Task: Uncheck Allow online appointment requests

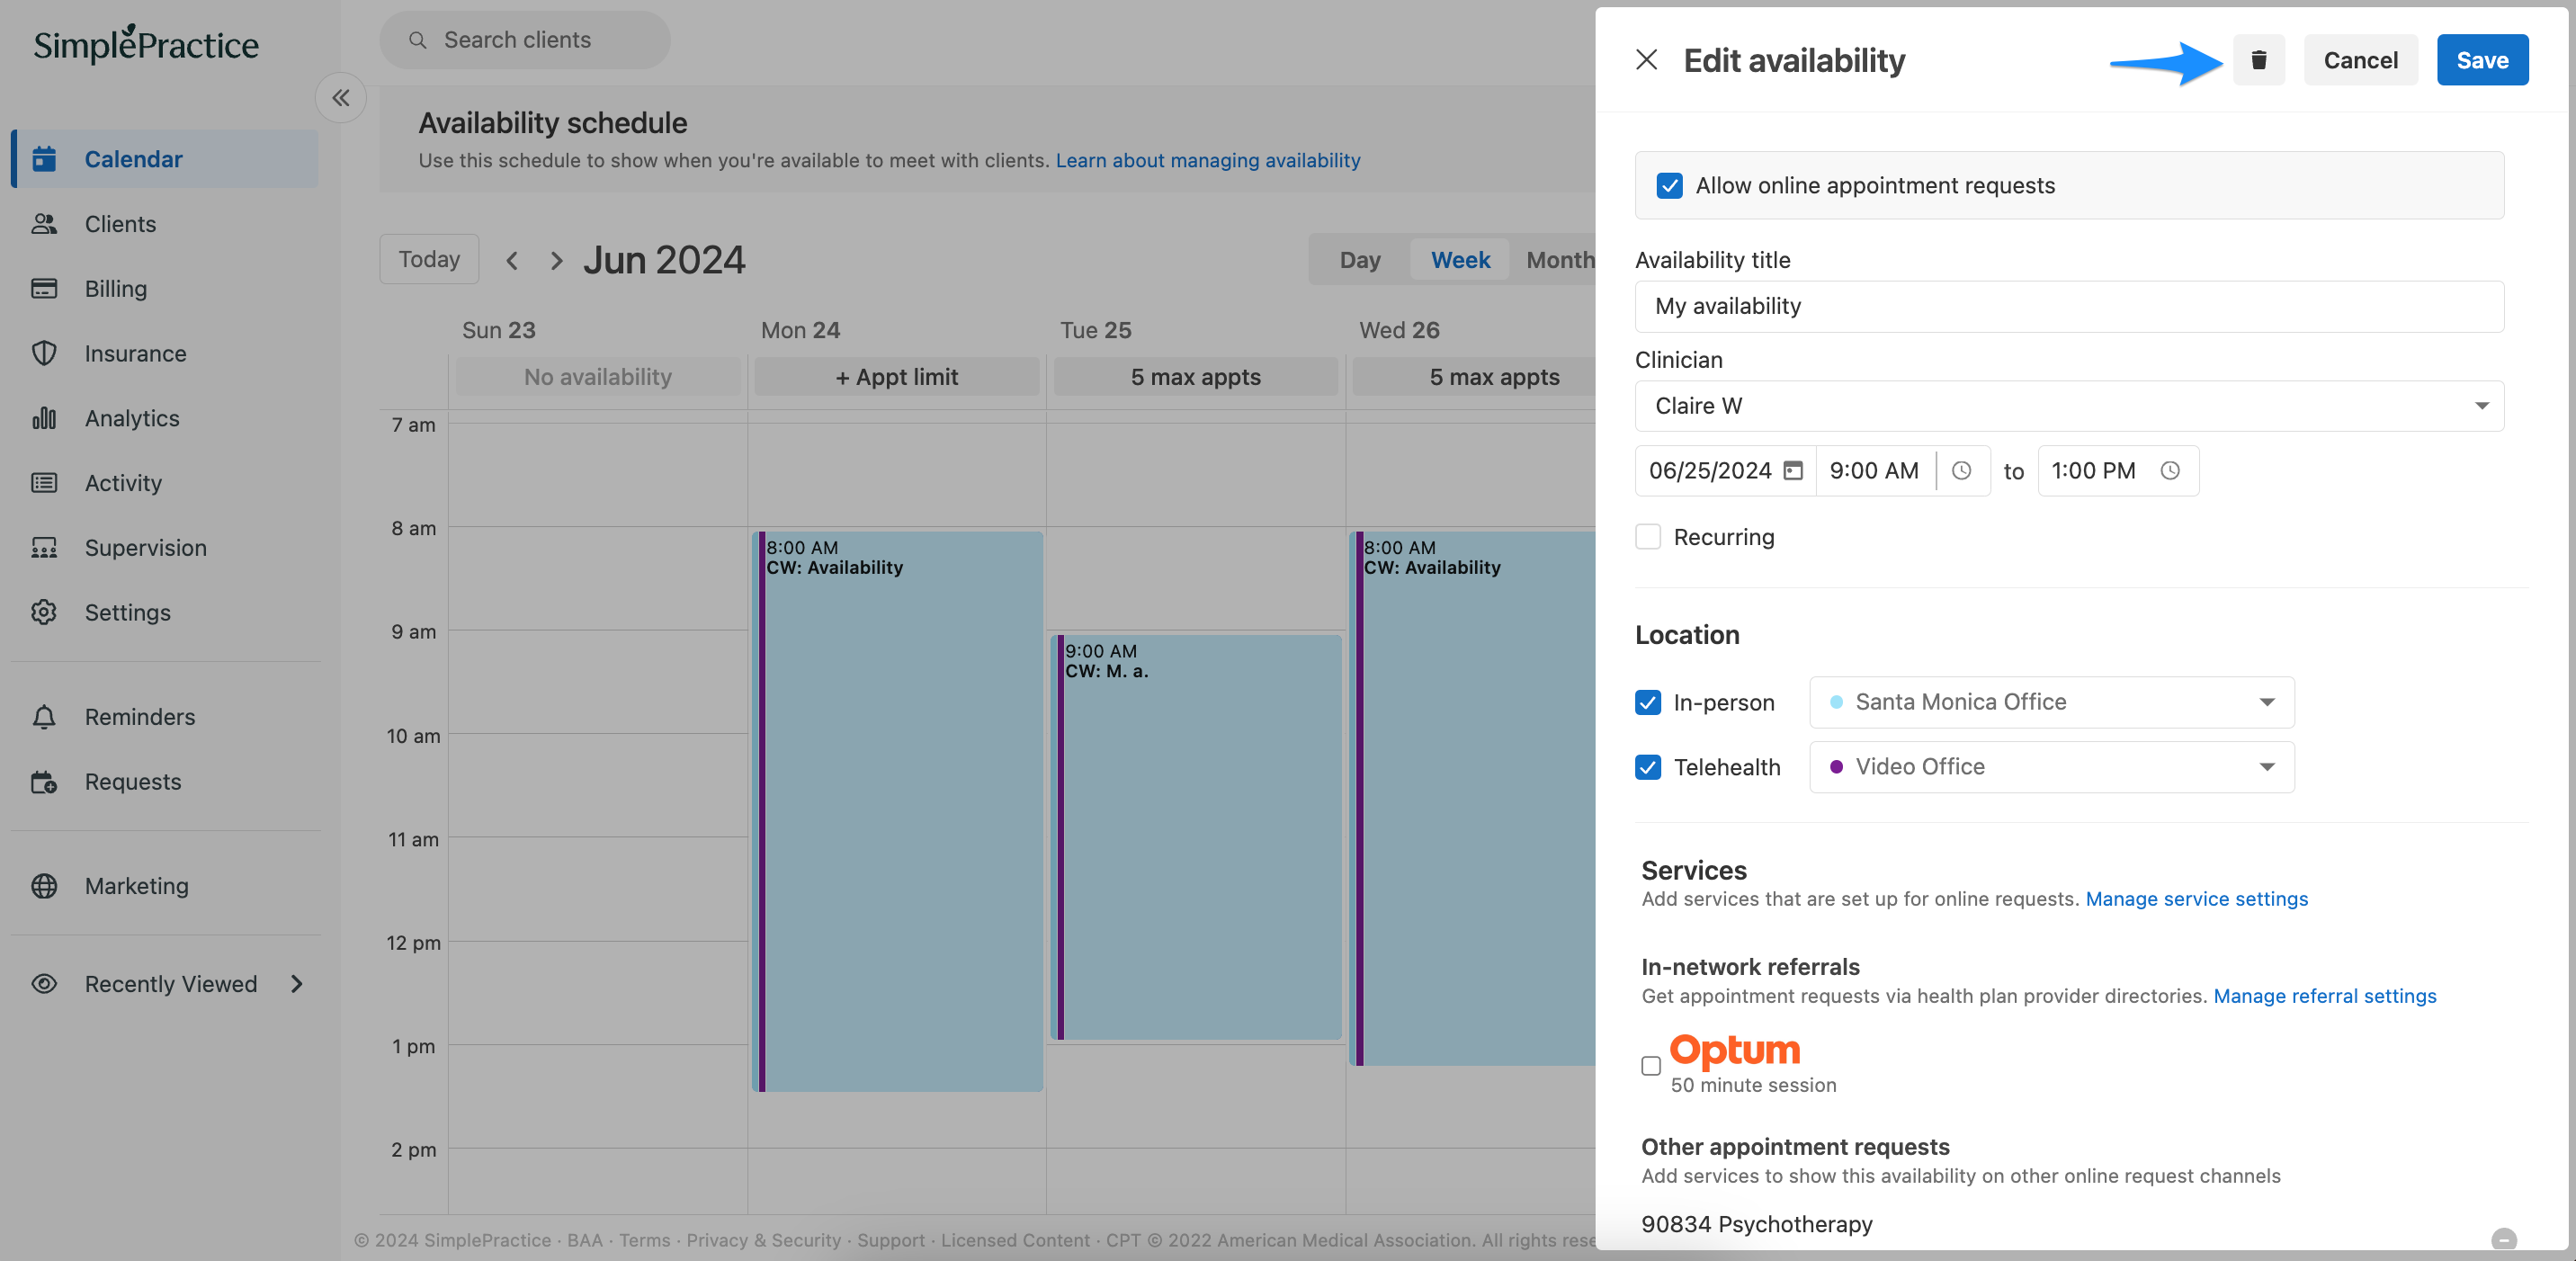Action: coord(1669,185)
